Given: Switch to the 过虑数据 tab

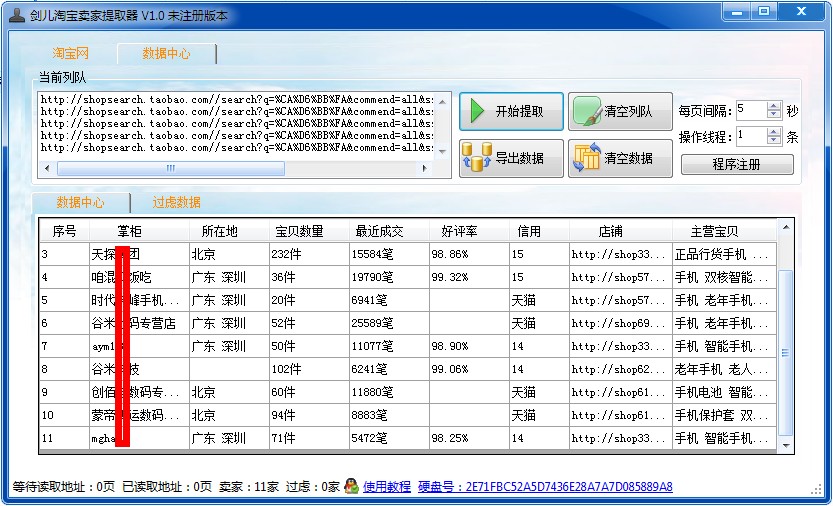Looking at the screenshot, I should pyautogui.click(x=176, y=203).
